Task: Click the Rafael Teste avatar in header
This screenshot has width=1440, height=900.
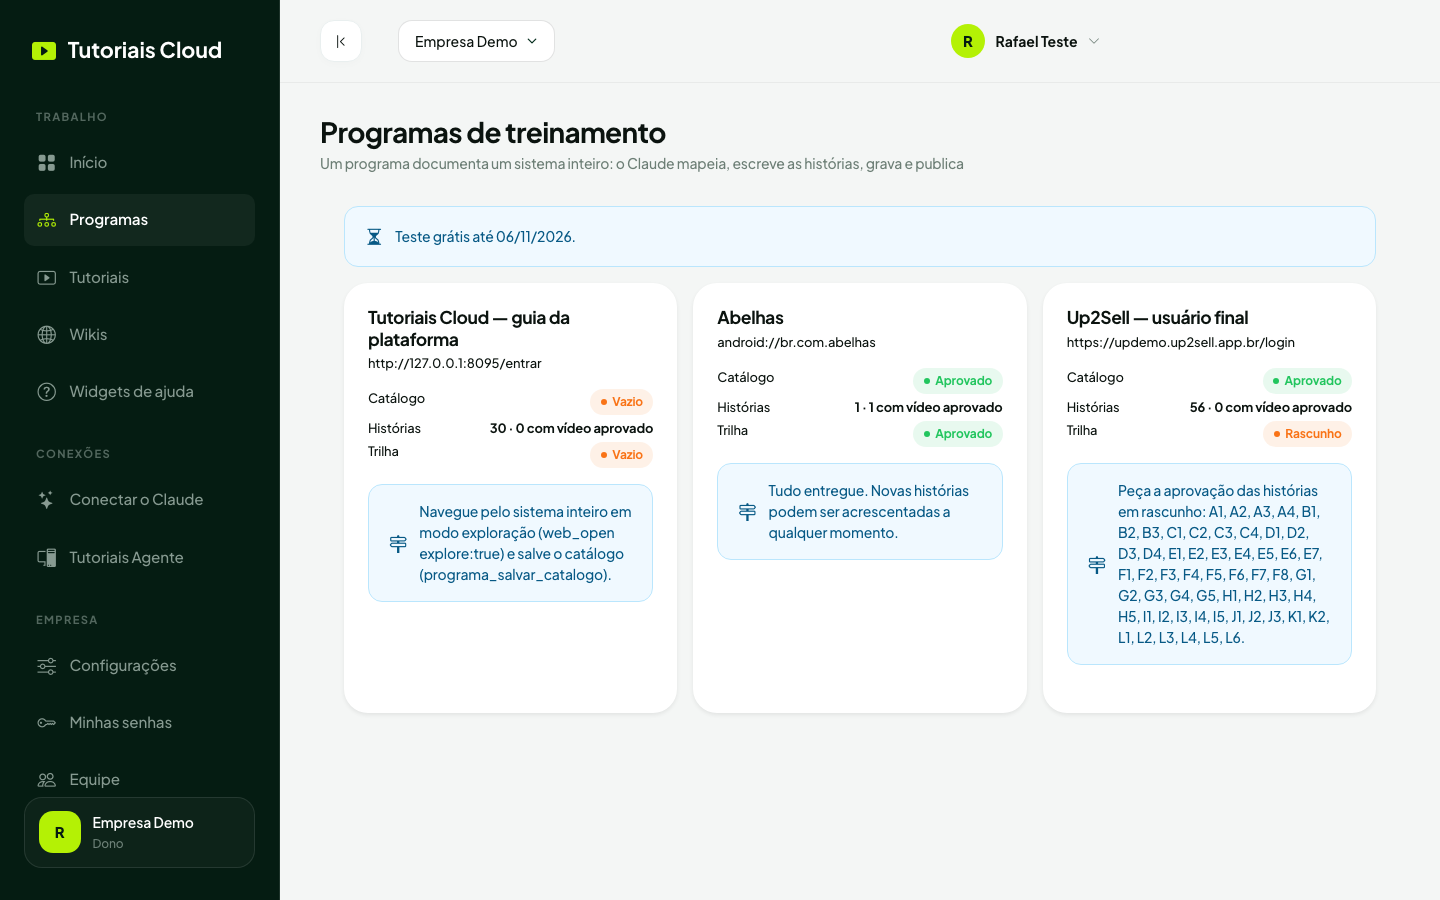Action: 968,41
